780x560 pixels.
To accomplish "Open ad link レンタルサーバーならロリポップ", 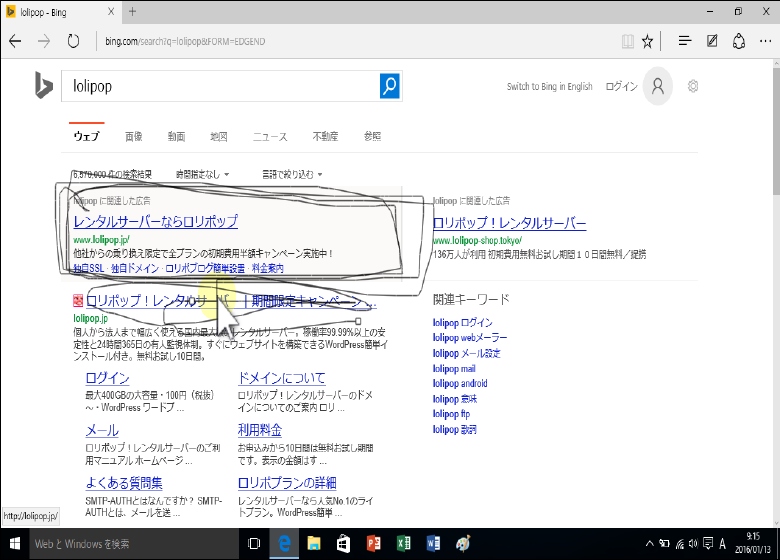I will point(156,221).
